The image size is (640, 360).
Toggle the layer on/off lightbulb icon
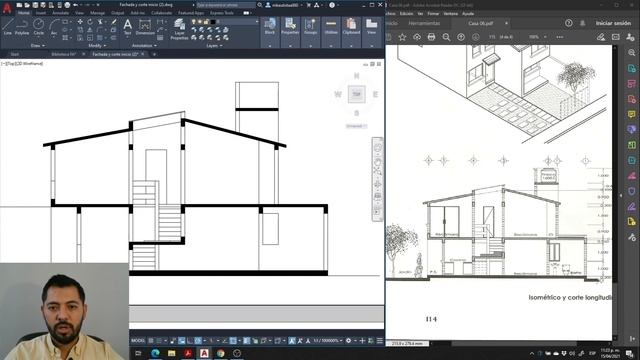194,22
